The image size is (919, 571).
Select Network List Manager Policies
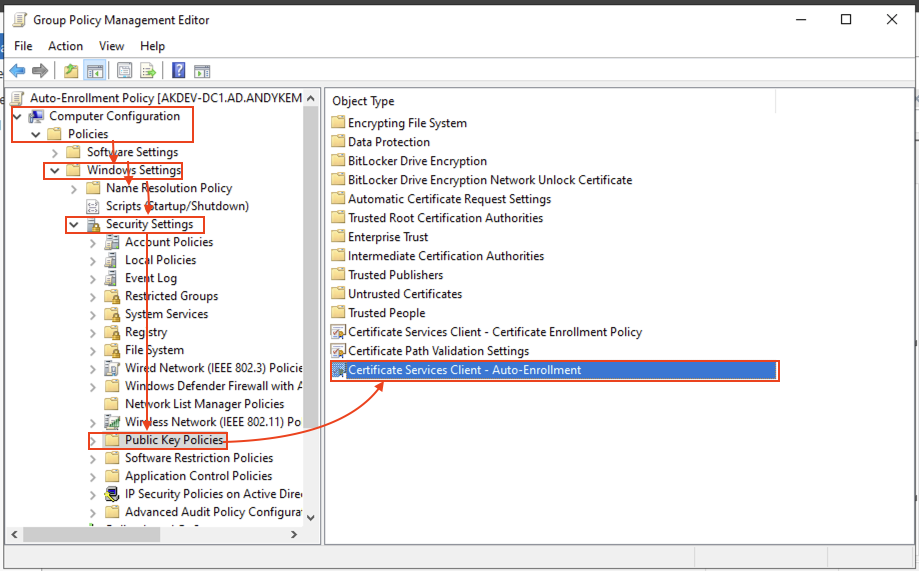click(205, 404)
